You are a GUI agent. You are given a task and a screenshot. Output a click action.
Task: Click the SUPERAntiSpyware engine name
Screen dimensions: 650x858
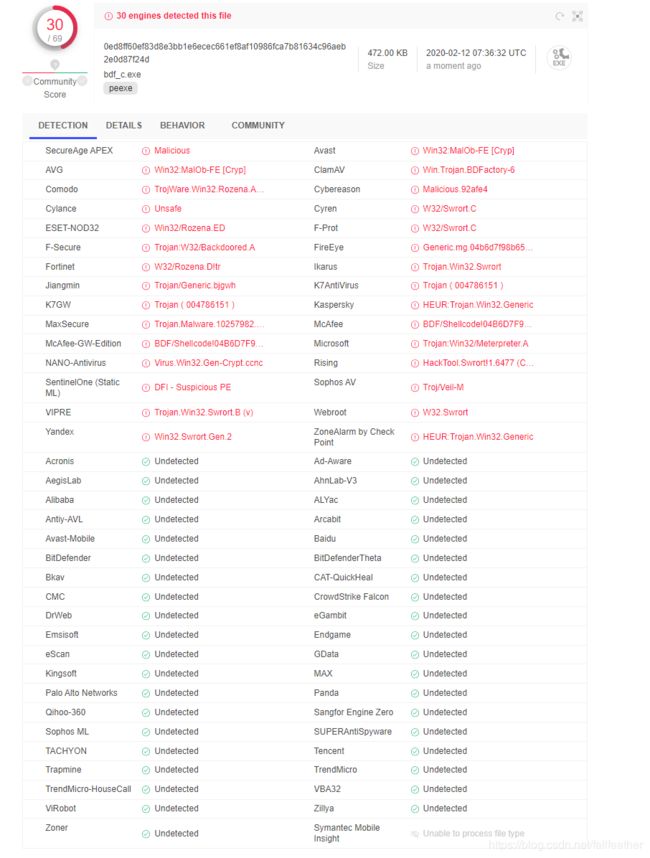[352, 732]
